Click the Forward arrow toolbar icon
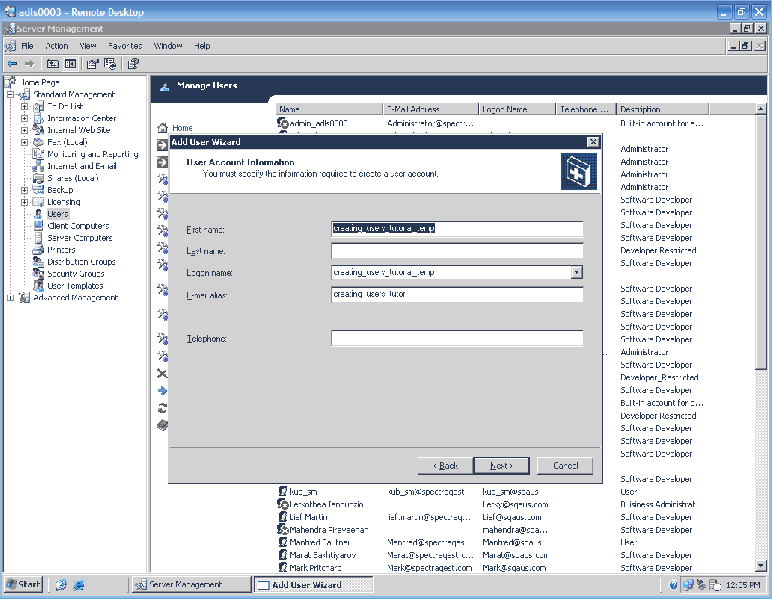772x599 pixels. (30, 63)
